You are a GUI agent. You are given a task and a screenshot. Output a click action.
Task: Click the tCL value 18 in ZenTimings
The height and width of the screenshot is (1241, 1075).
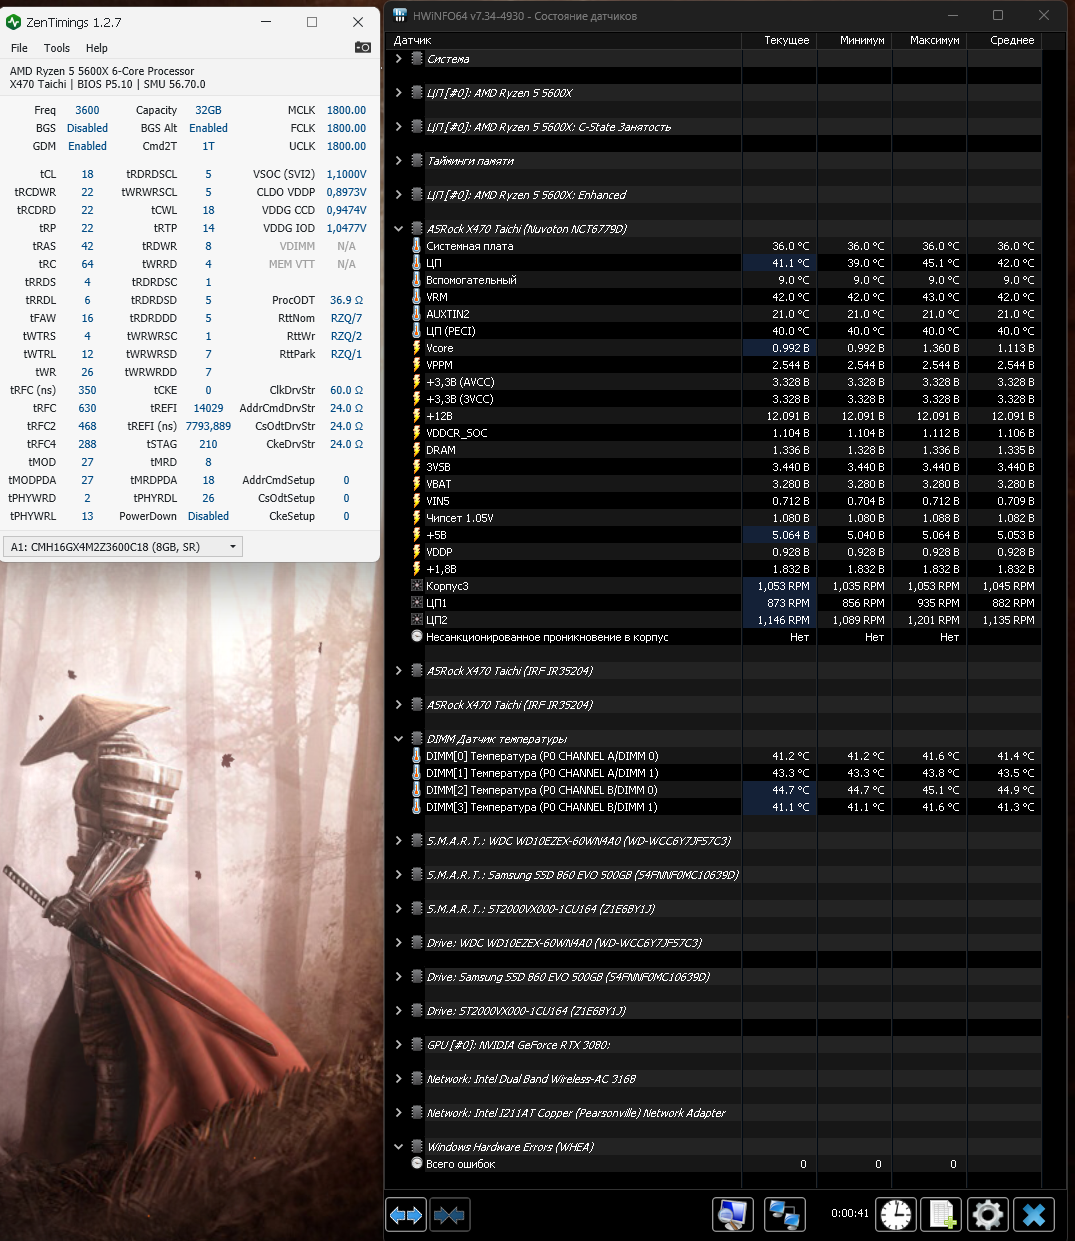[x=87, y=174]
